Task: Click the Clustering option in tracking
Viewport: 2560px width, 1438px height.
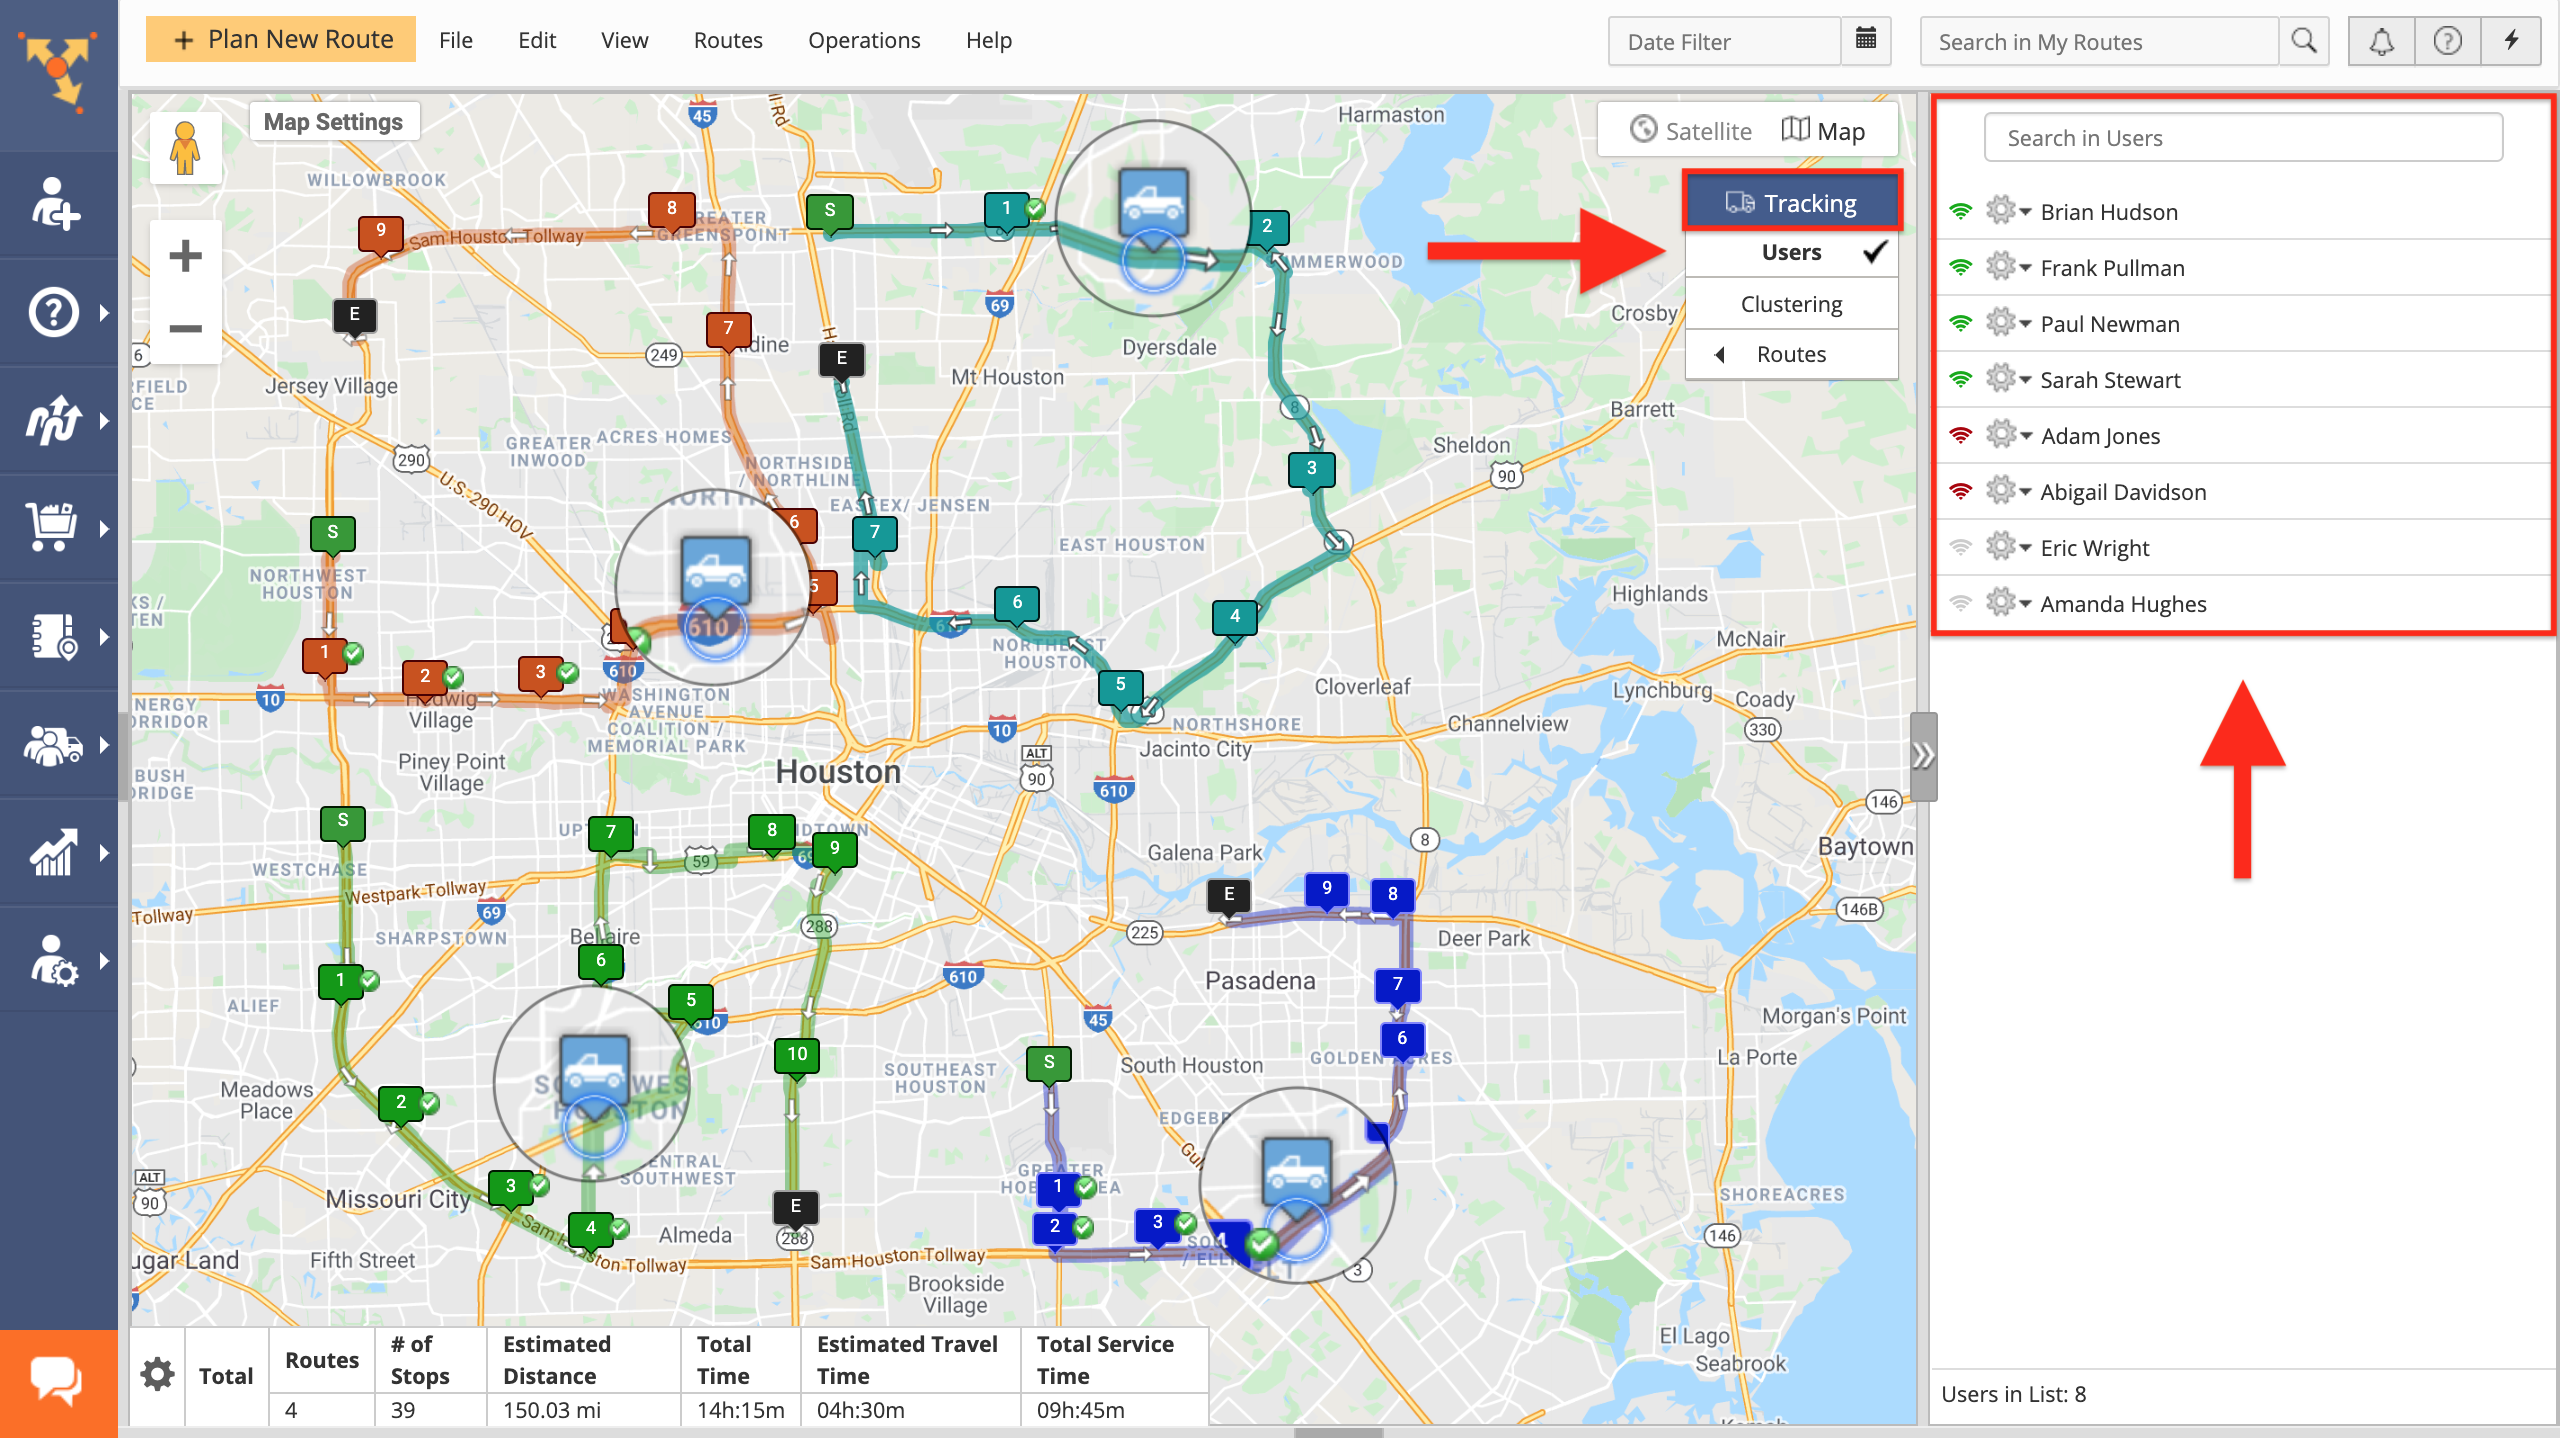Action: (x=1790, y=302)
